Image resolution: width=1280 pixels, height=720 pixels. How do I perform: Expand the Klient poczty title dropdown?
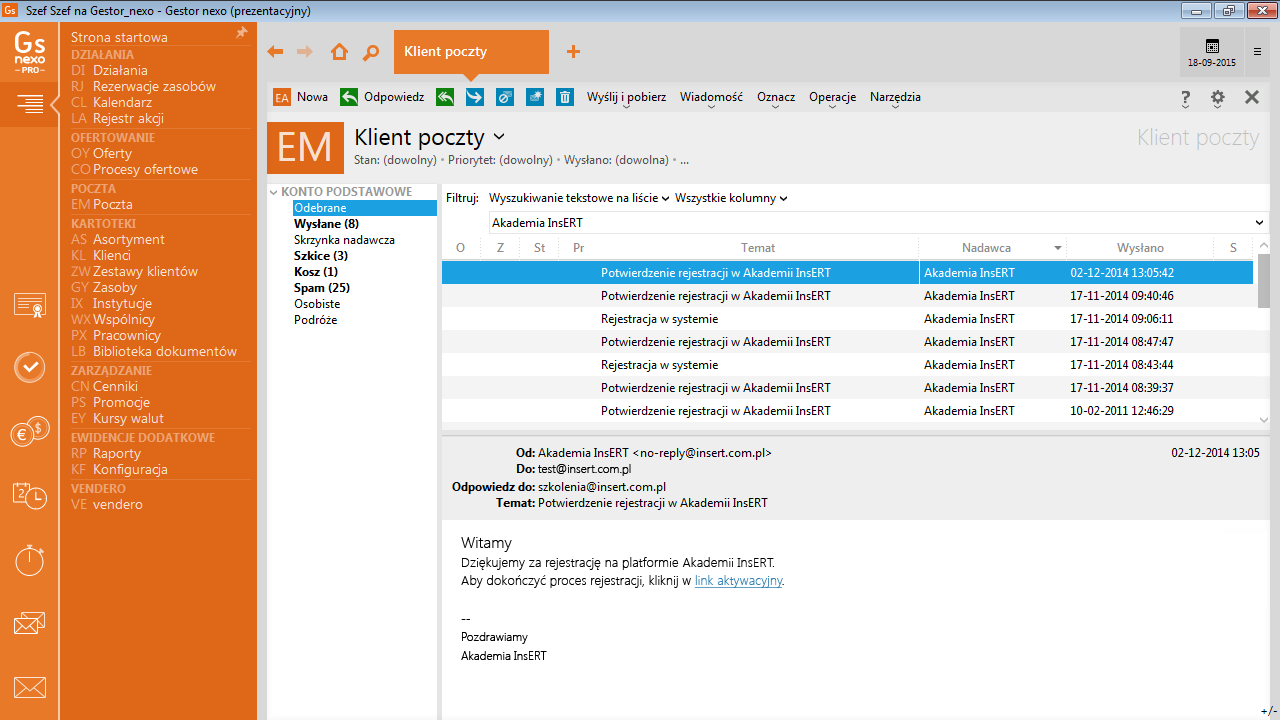point(499,137)
